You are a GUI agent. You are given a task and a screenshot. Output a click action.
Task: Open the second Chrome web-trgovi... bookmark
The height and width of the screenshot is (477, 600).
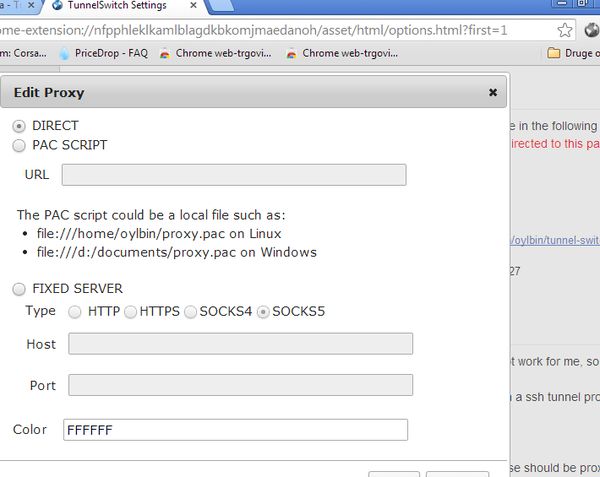pyautogui.click(x=342, y=53)
